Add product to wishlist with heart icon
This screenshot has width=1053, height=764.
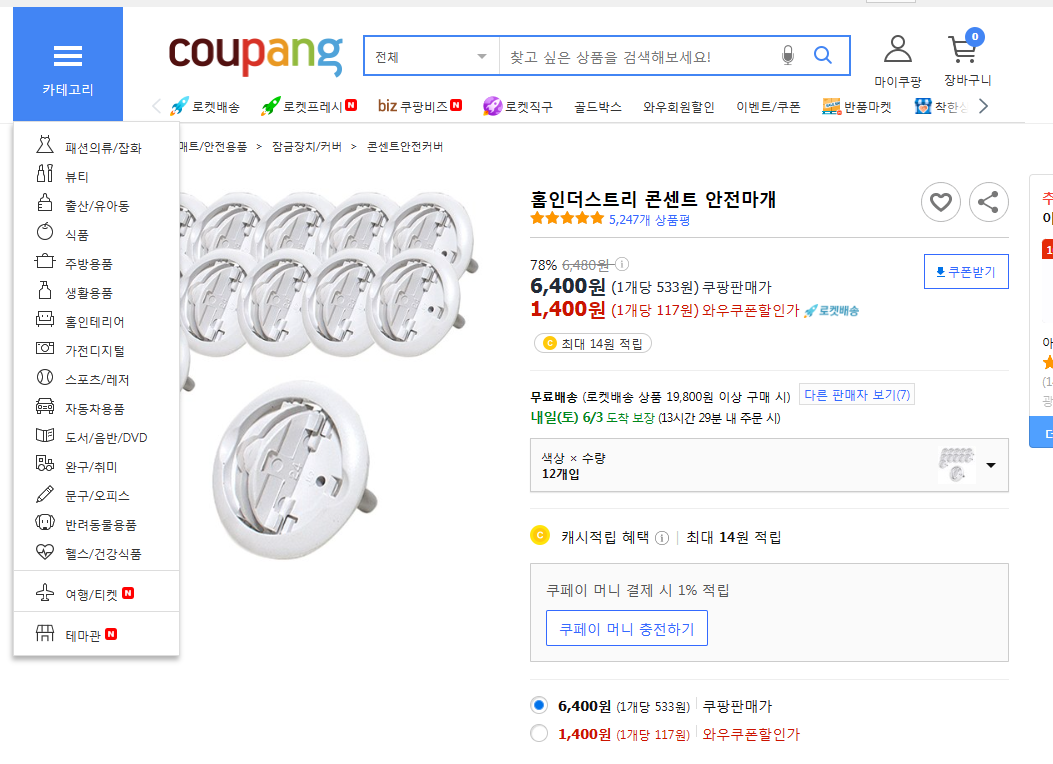click(x=940, y=203)
